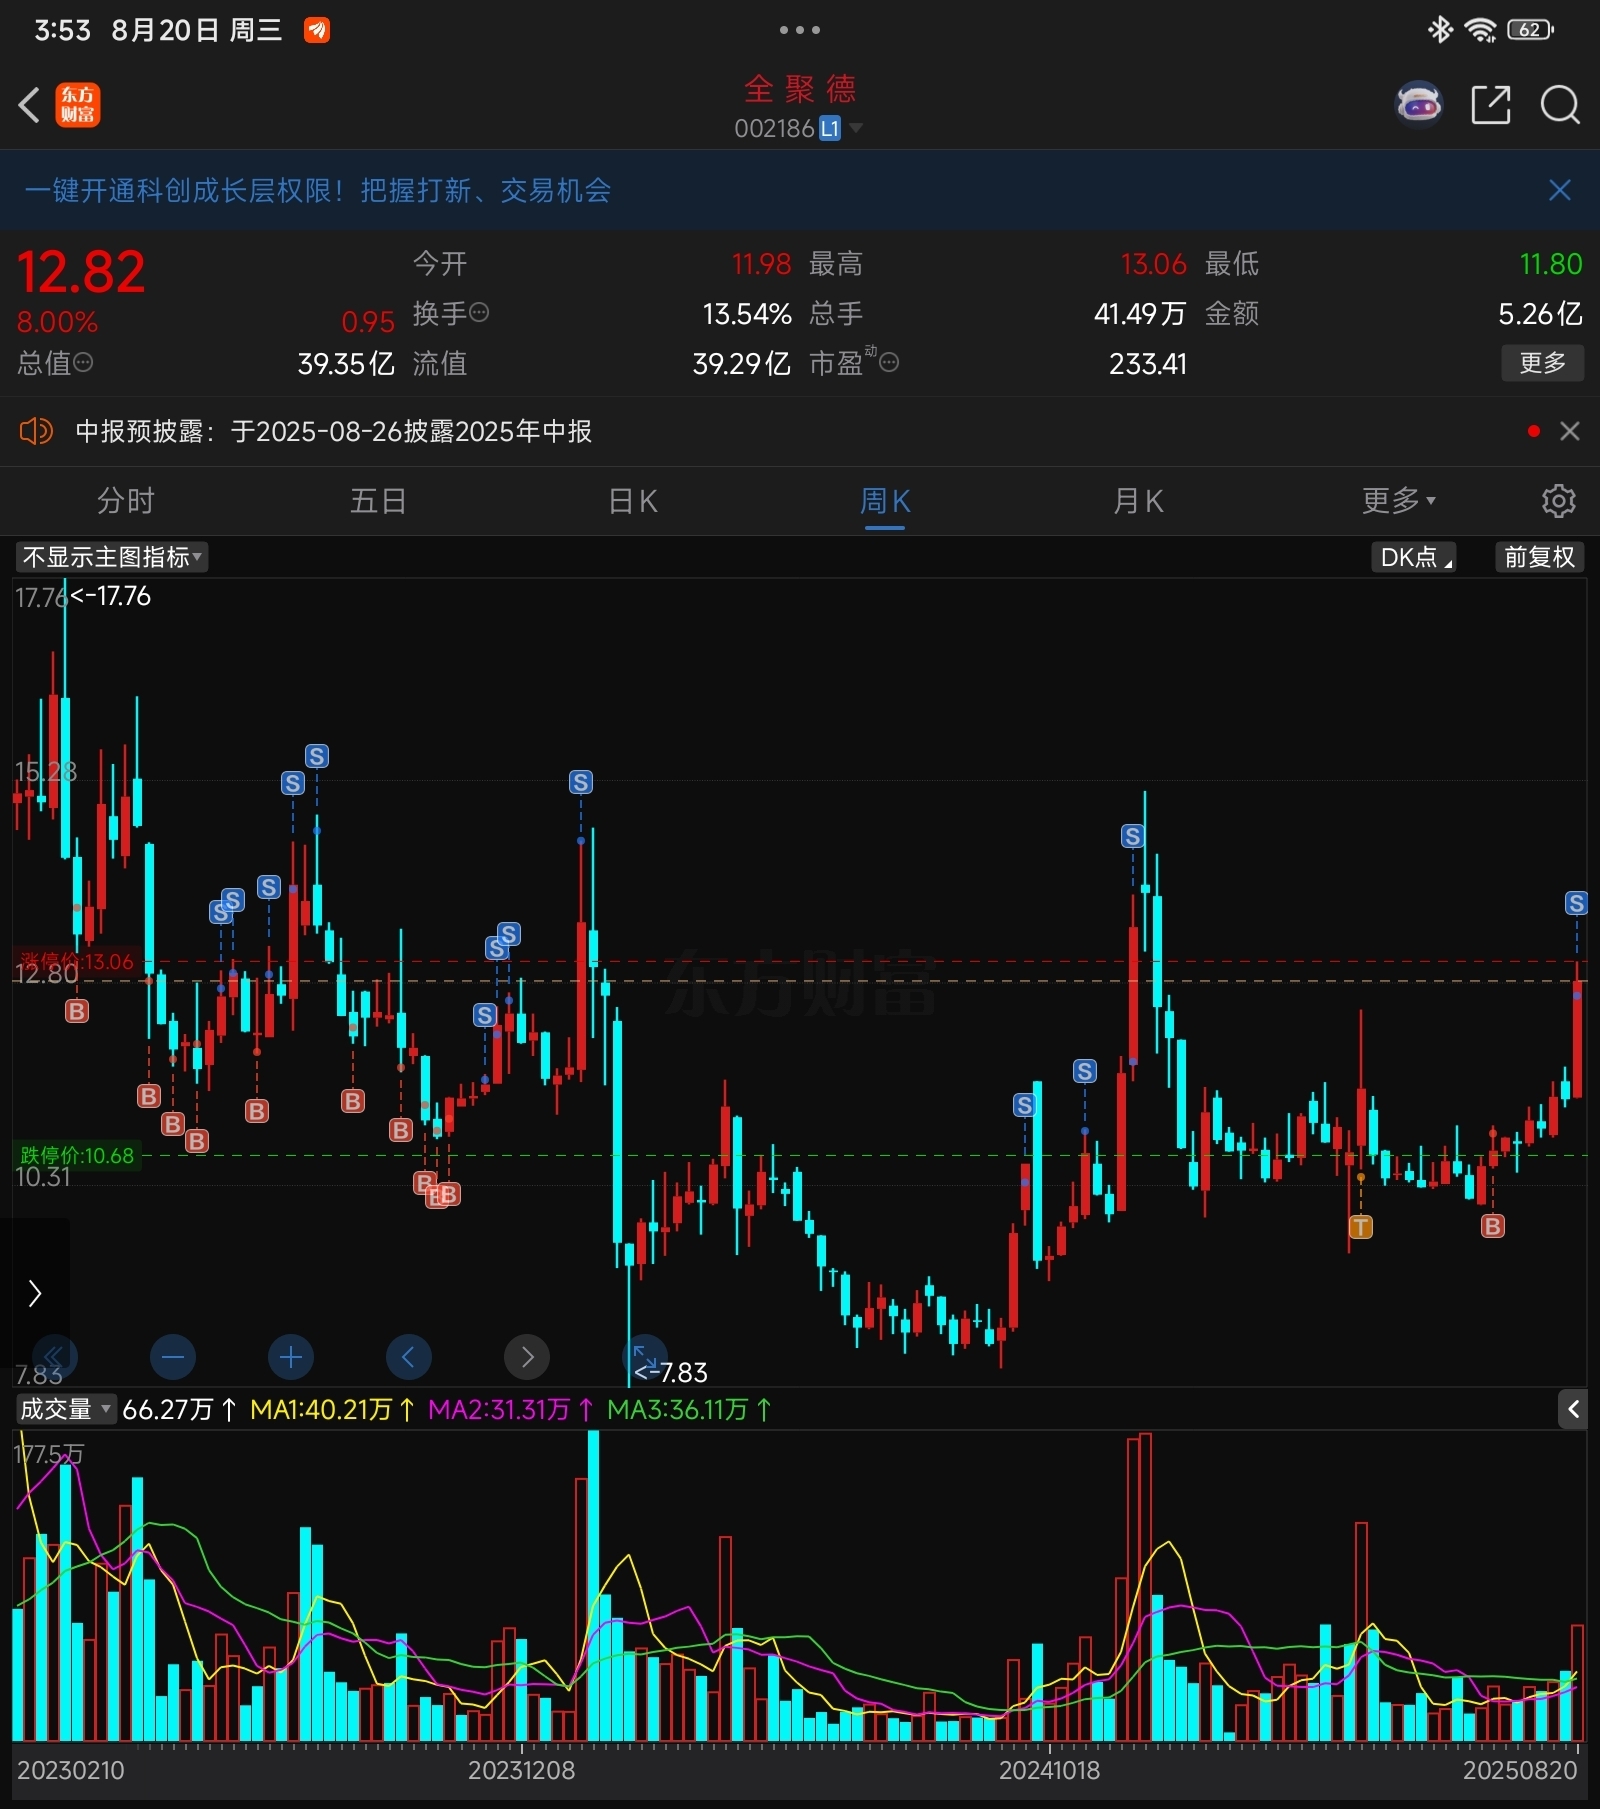Viewport: 1600px width, 1809px height.
Task: Tap the 20231208 date label
Action: (521, 1770)
